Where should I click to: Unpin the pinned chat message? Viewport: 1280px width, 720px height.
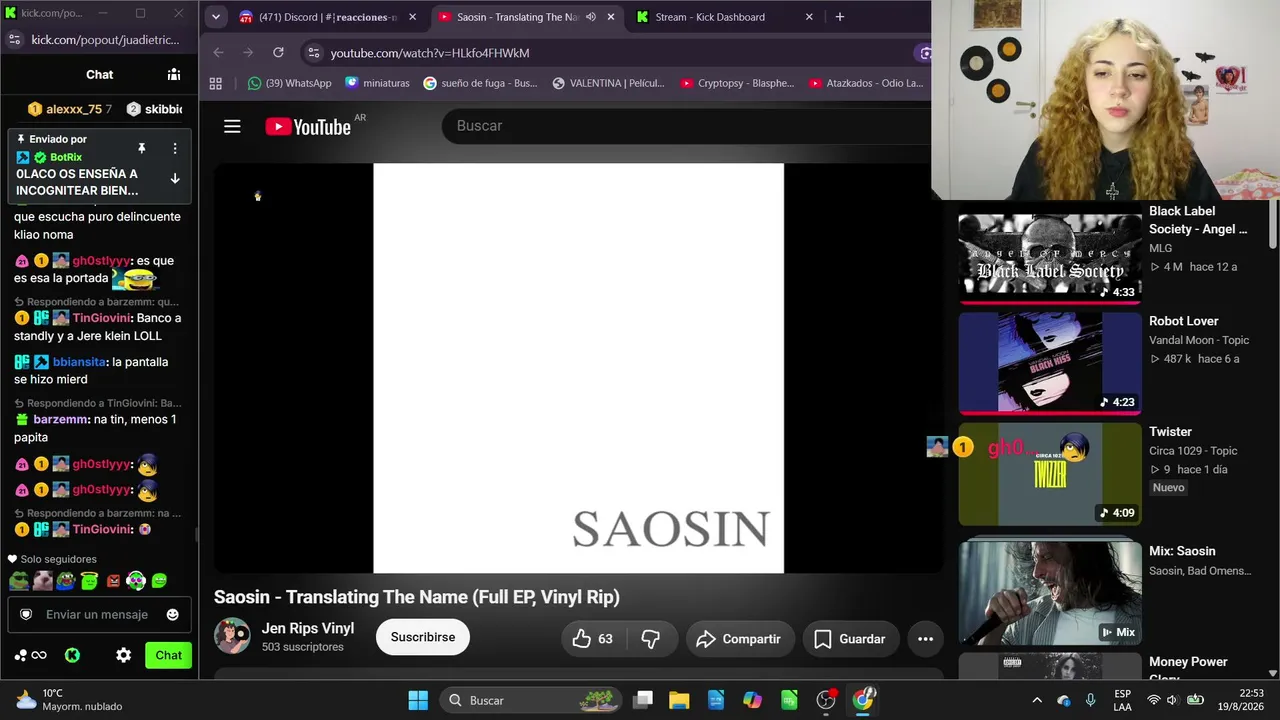tap(142, 148)
